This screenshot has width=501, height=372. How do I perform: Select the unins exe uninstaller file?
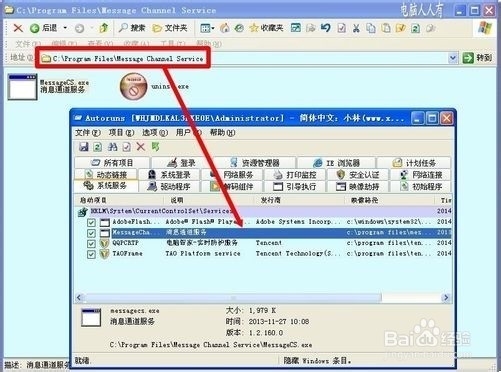(x=155, y=87)
